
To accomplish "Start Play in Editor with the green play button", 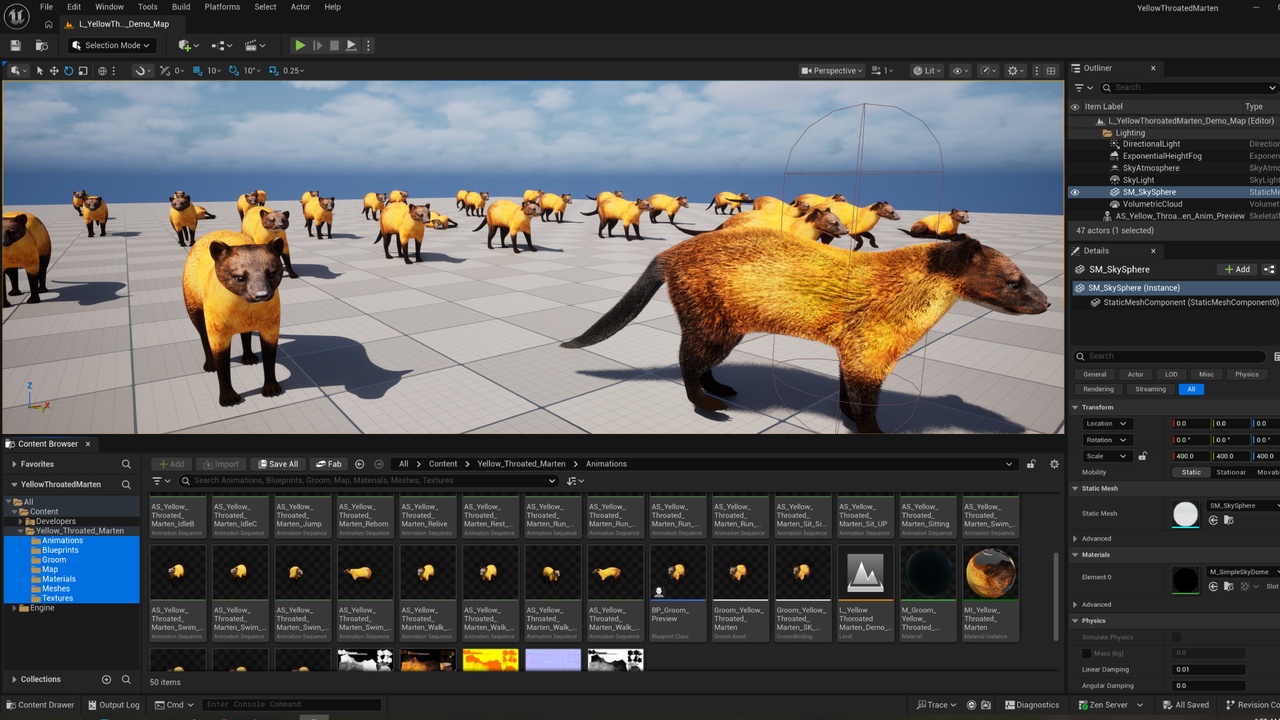I will (299, 45).
